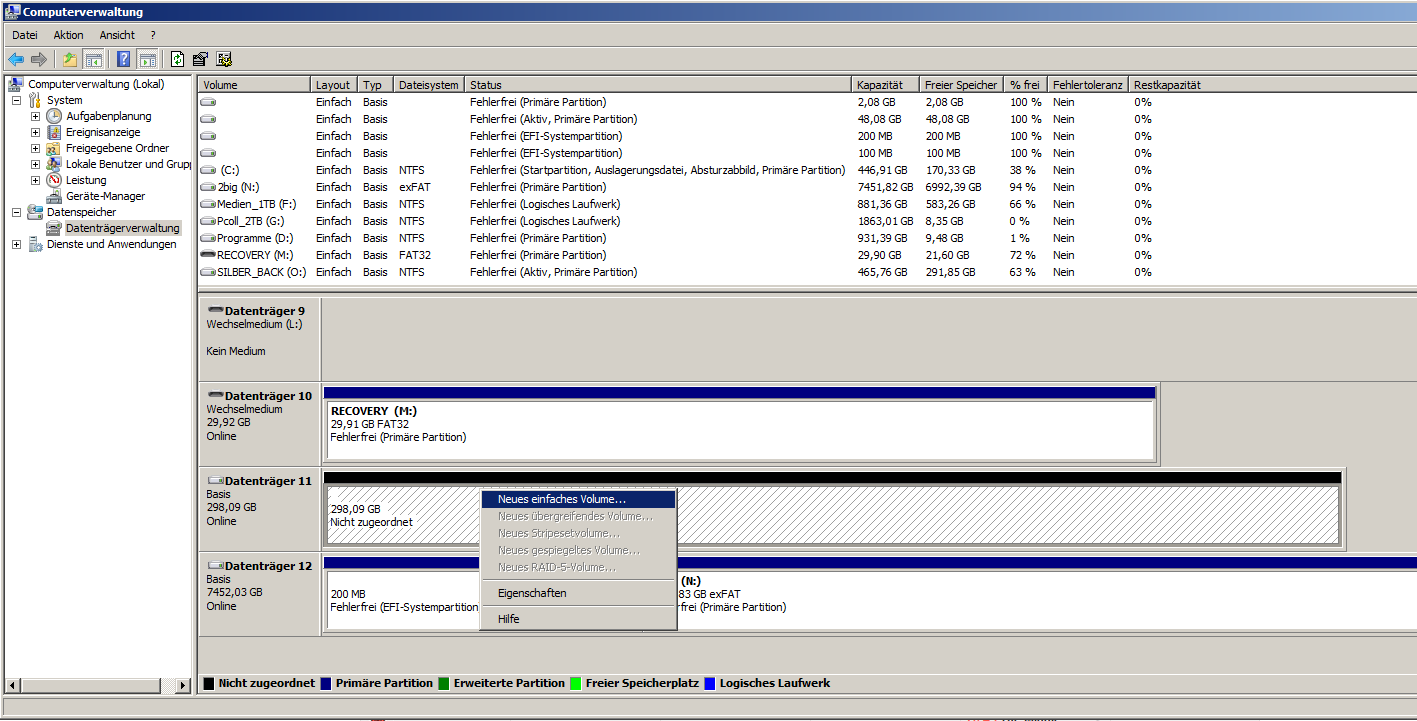Viewport: 1417px width, 721px height.
Task: Toggle the show/hide action pane icon
Action: point(147,59)
